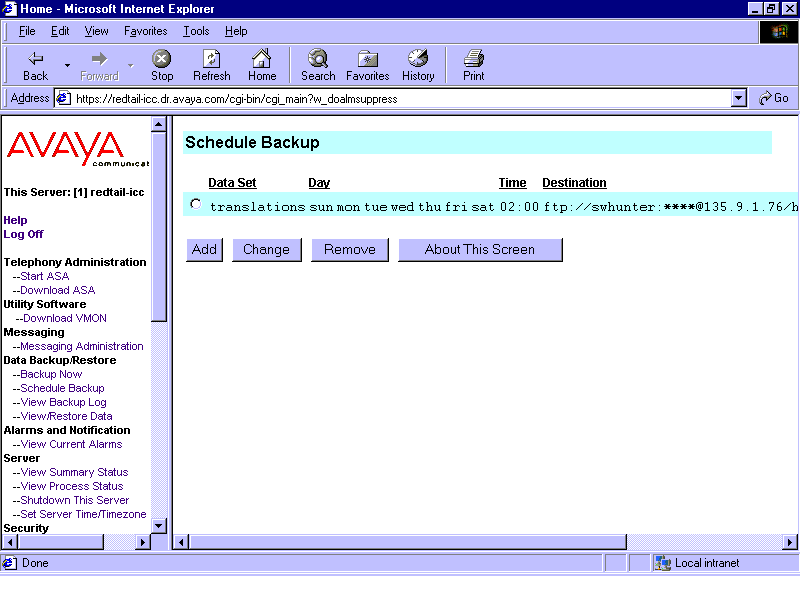Screen dimensions: 800x600
Task: Open the Favorites menu
Action: (x=145, y=31)
